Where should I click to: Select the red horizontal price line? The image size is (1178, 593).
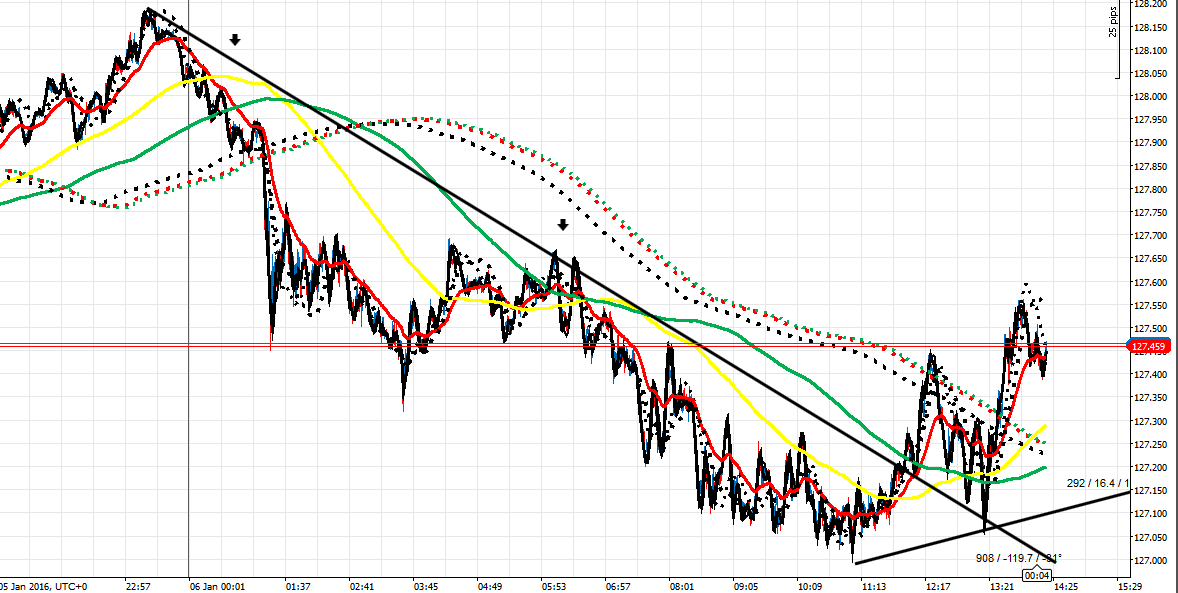coord(700,346)
